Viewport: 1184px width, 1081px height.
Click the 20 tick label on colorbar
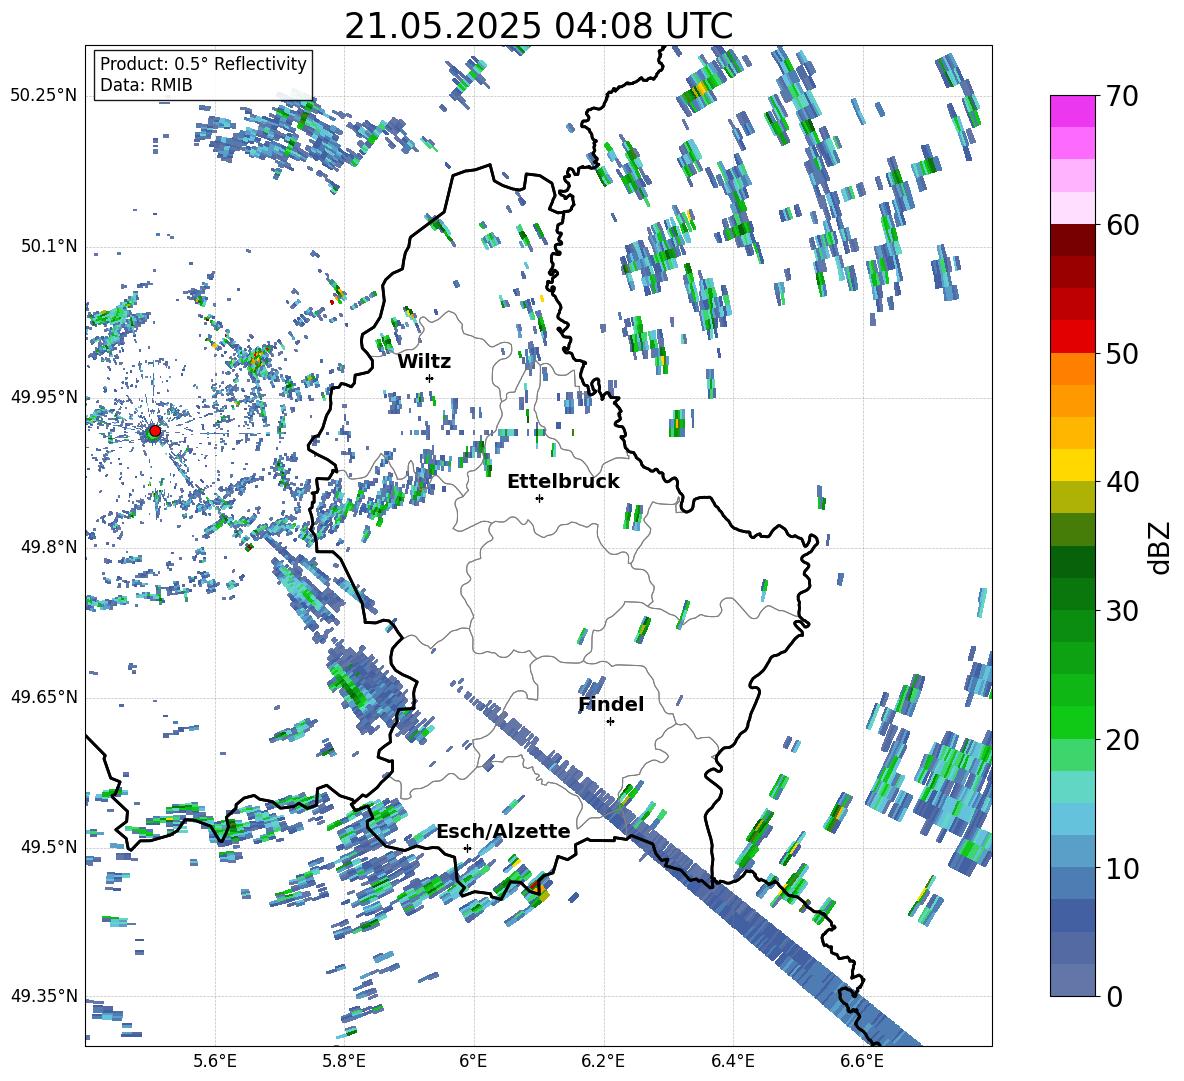click(x=1122, y=739)
